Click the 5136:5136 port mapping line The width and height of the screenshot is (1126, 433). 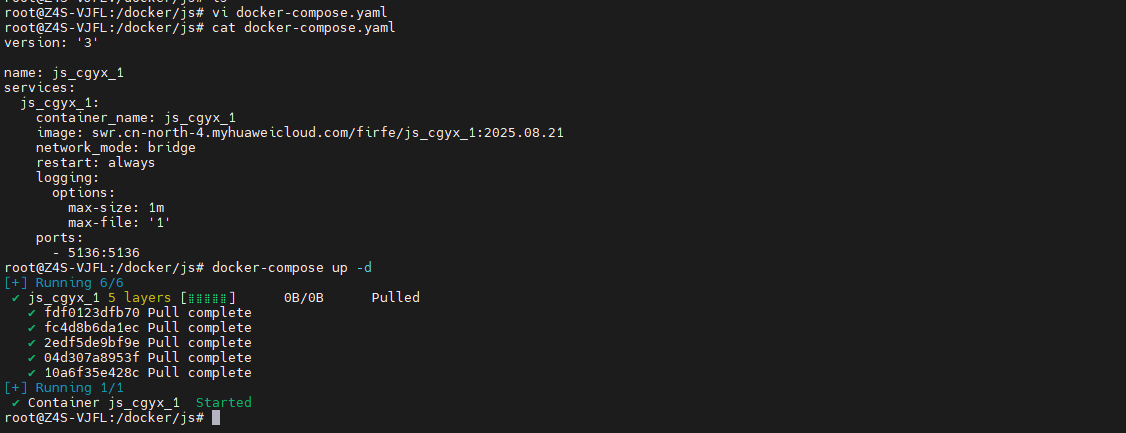click(96, 253)
